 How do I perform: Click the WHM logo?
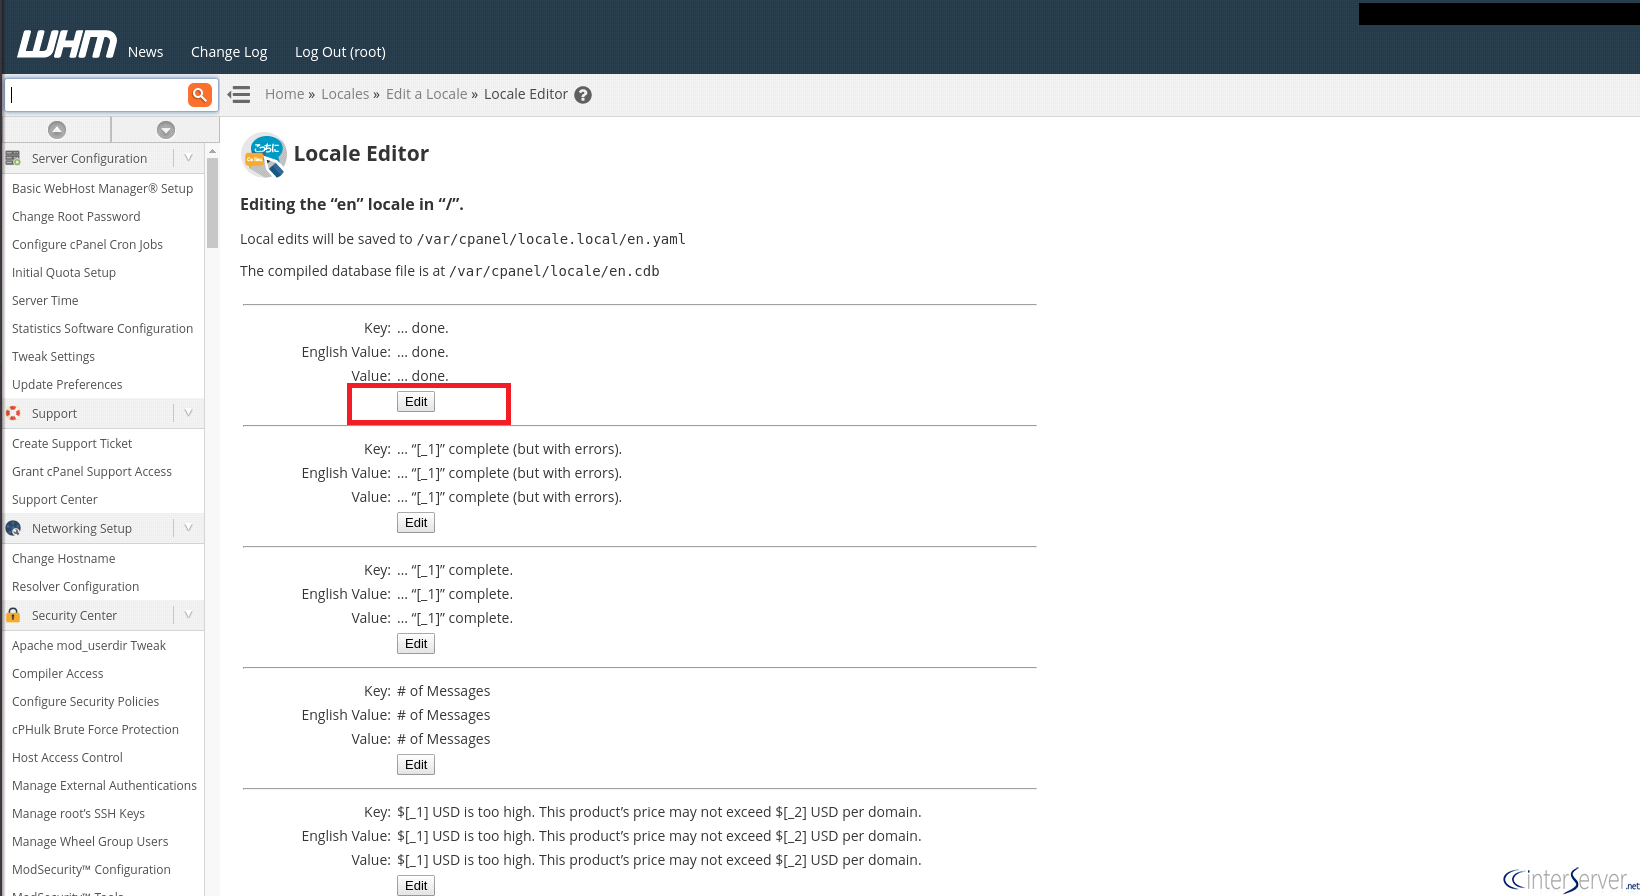pyautogui.click(x=67, y=44)
